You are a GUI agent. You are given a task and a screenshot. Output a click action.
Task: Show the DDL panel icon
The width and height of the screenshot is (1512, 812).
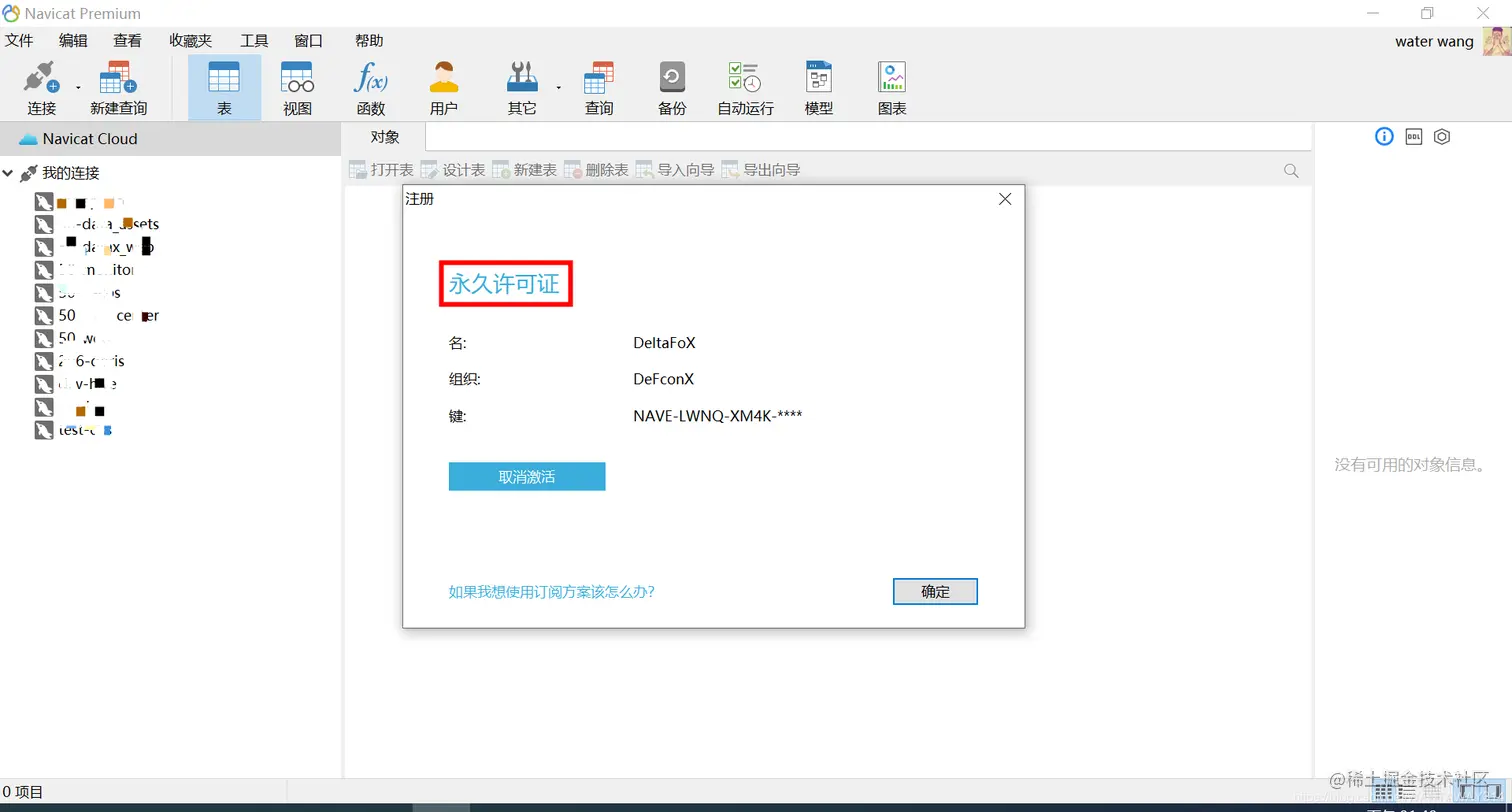[x=1413, y=137]
